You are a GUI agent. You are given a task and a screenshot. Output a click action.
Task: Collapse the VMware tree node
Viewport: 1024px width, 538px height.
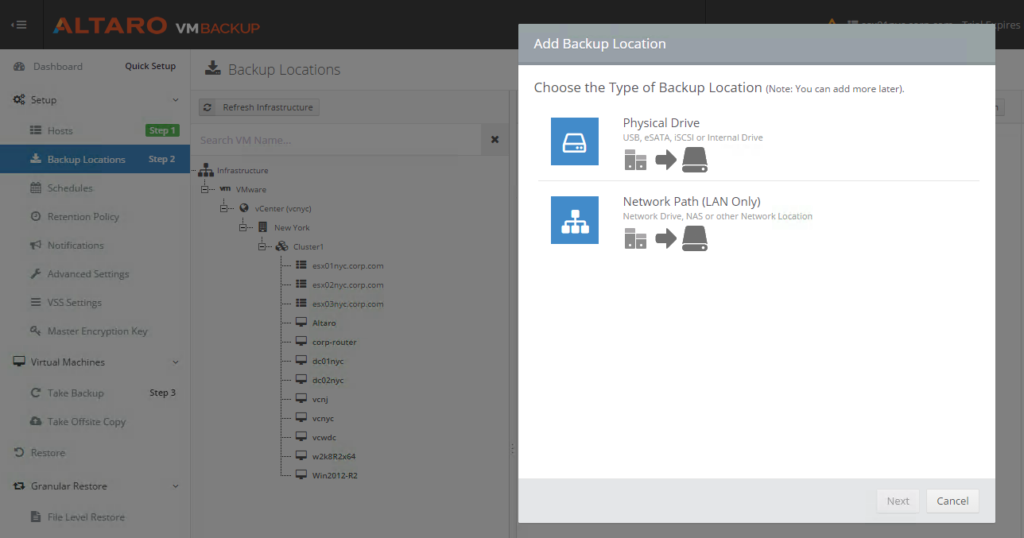pos(204,189)
